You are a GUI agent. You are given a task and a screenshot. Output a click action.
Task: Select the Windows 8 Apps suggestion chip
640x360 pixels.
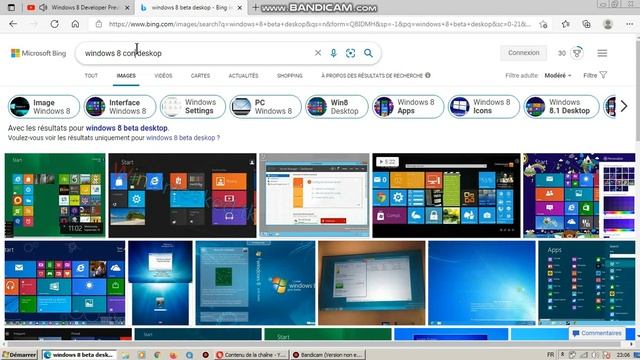(x=408, y=107)
